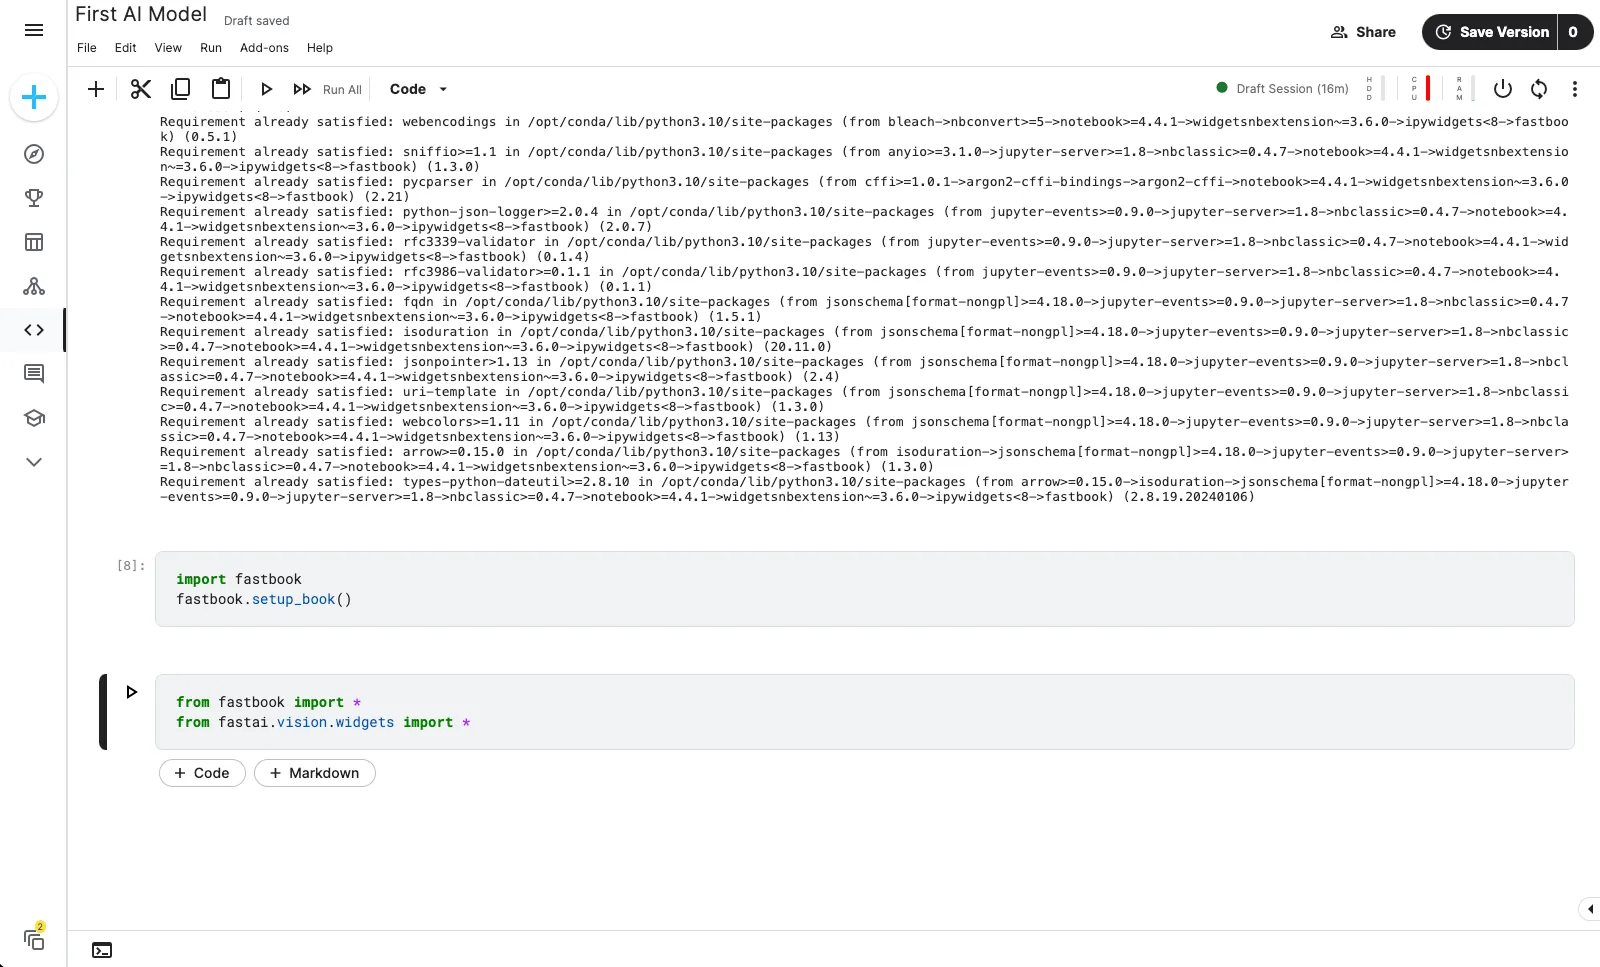Open the Code cell type dropdown

click(417, 89)
